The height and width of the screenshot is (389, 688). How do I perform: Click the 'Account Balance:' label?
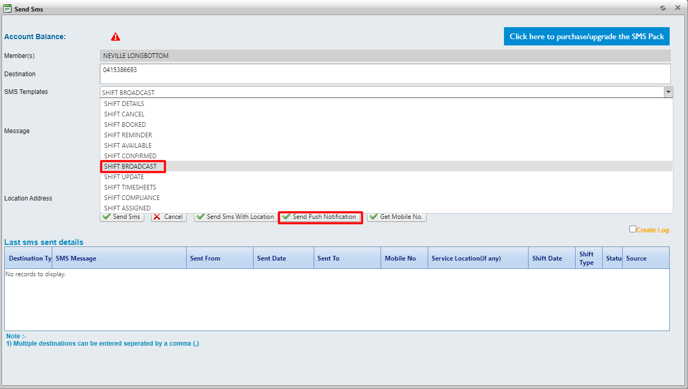coord(35,37)
